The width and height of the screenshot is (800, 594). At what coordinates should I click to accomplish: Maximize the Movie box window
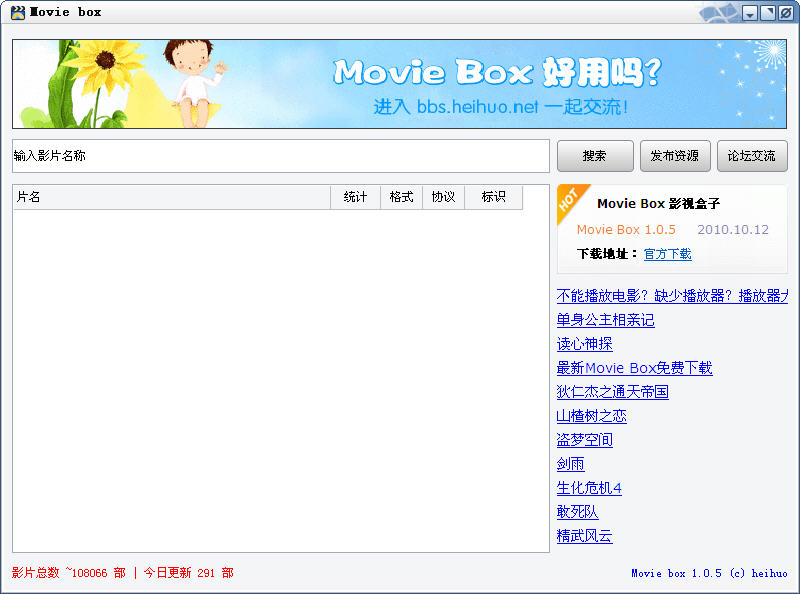768,13
